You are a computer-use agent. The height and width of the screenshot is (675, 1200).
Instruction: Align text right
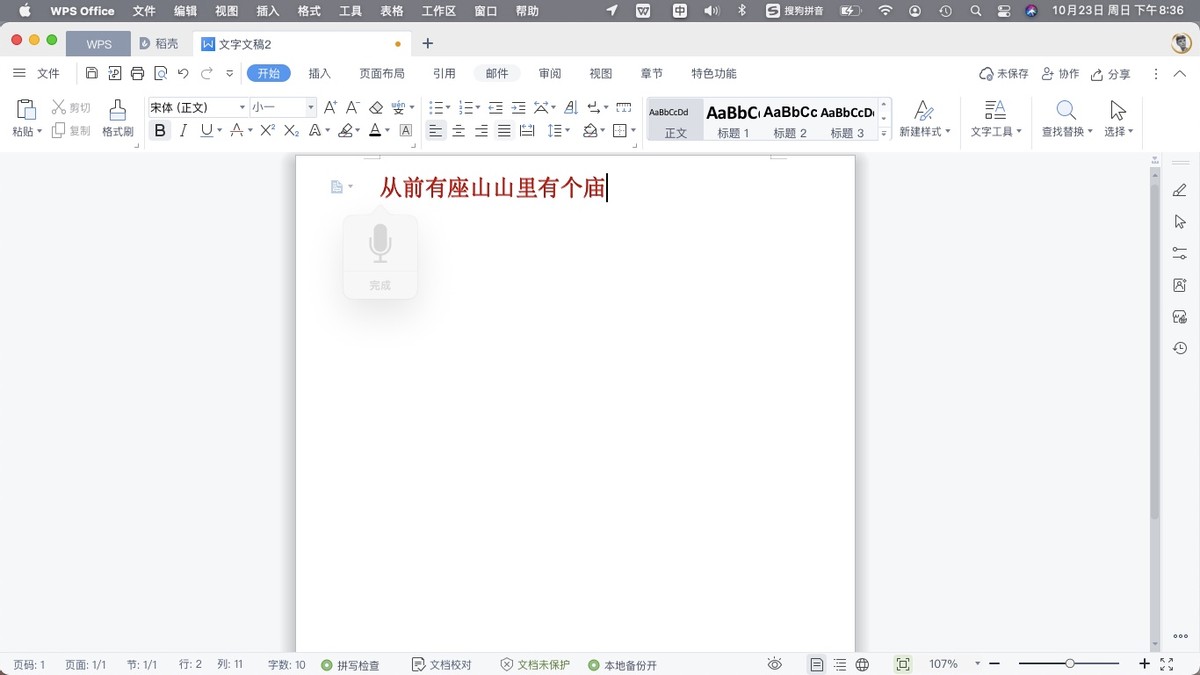[x=481, y=131]
